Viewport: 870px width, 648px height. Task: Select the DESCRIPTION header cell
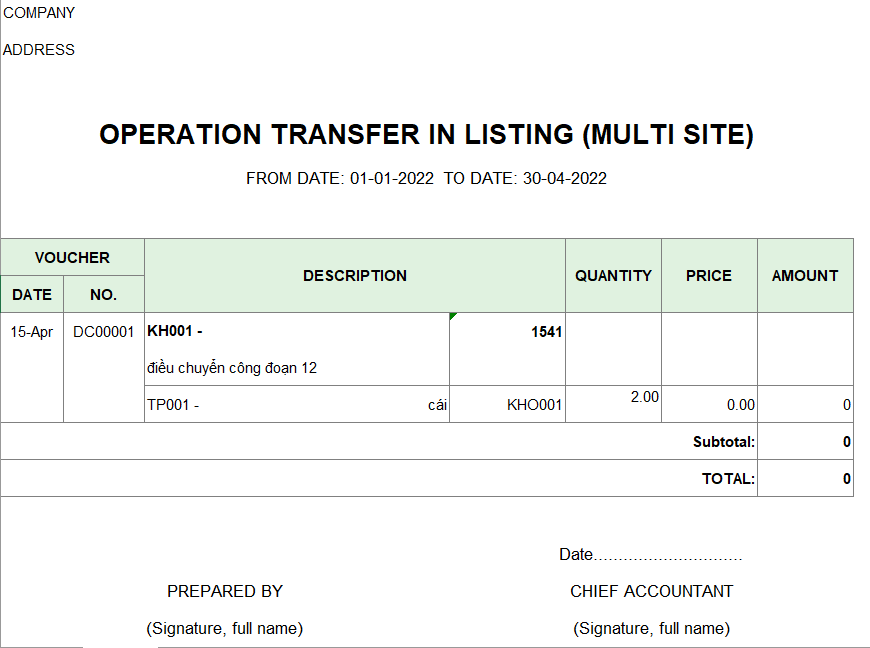click(x=355, y=276)
